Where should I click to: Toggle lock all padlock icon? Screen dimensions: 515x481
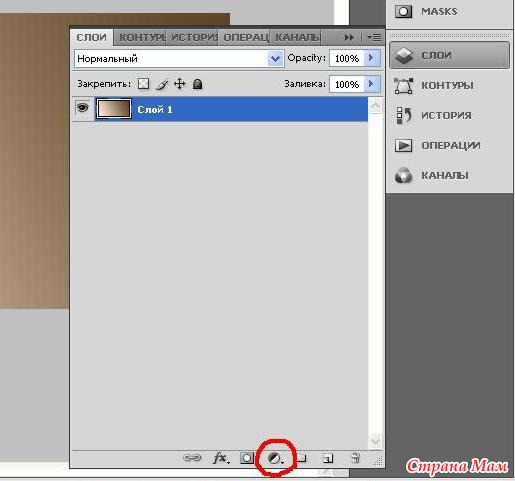pos(197,84)
